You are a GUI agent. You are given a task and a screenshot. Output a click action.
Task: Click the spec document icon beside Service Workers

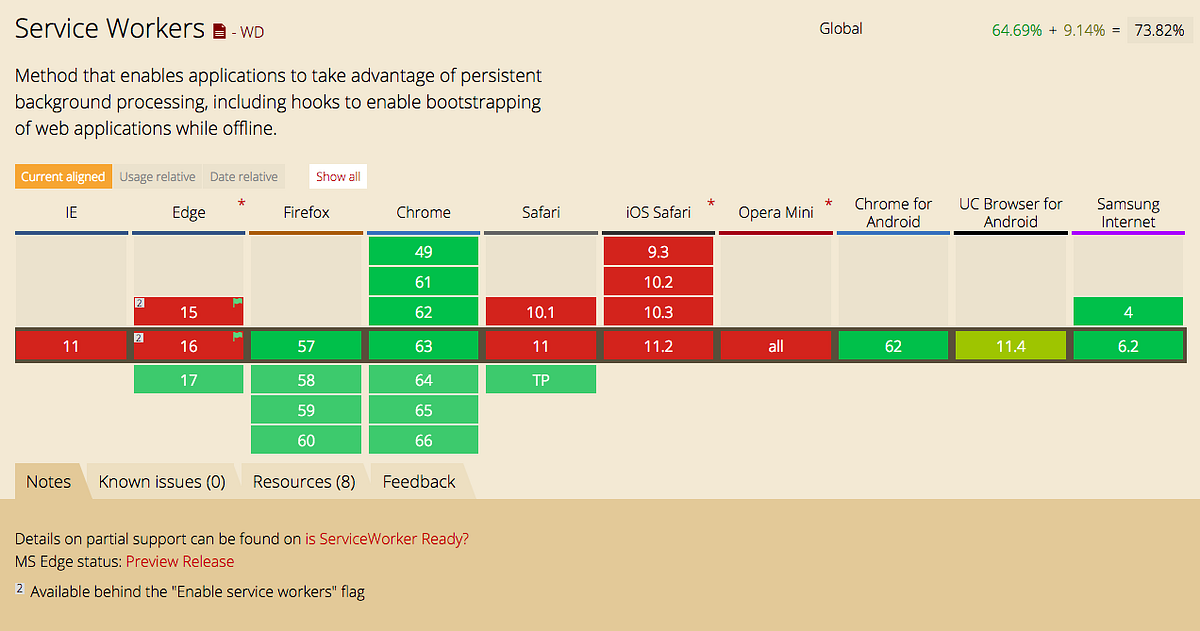219,31
